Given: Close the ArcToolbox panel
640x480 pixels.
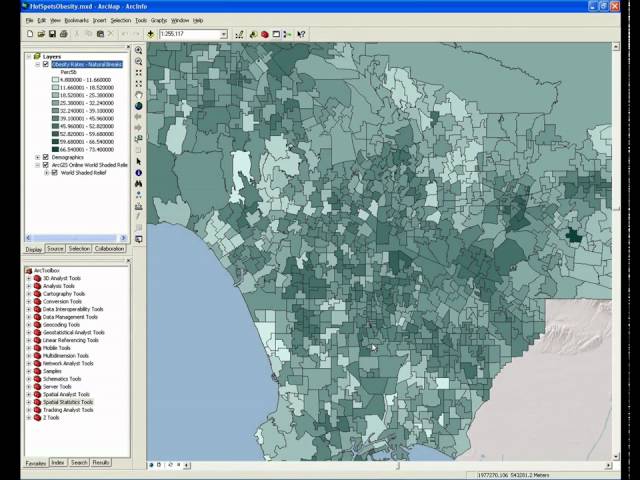Looking at the screenshot, I should click(x=128, y=260).
